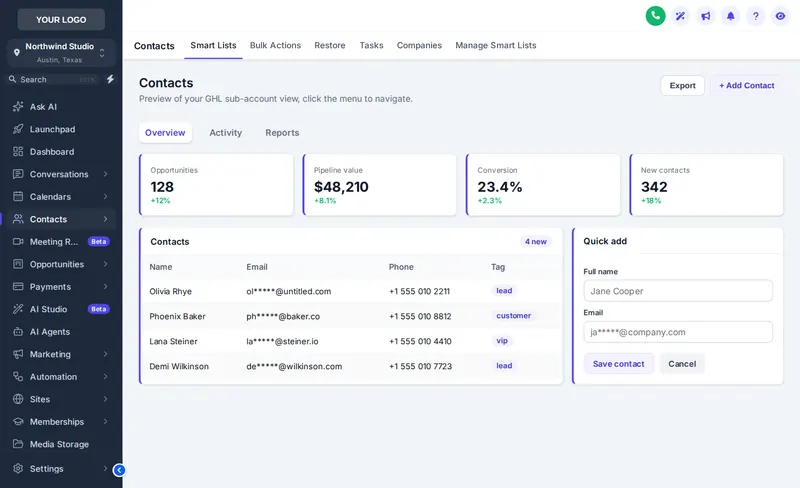
Task: Click the Export button
Action: pos(682,86)
